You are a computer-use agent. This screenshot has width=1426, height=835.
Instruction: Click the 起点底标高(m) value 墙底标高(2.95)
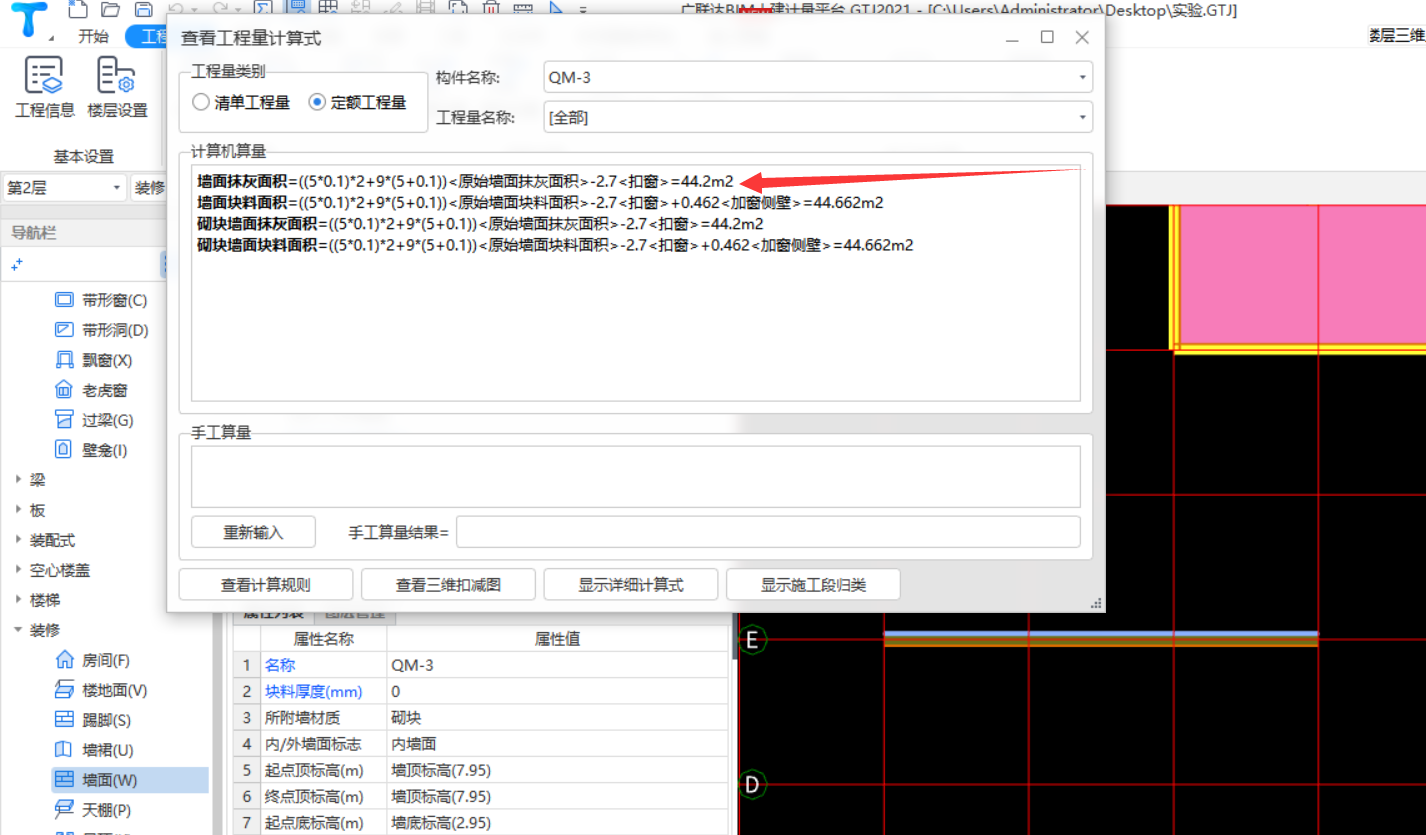pos(557,822)
